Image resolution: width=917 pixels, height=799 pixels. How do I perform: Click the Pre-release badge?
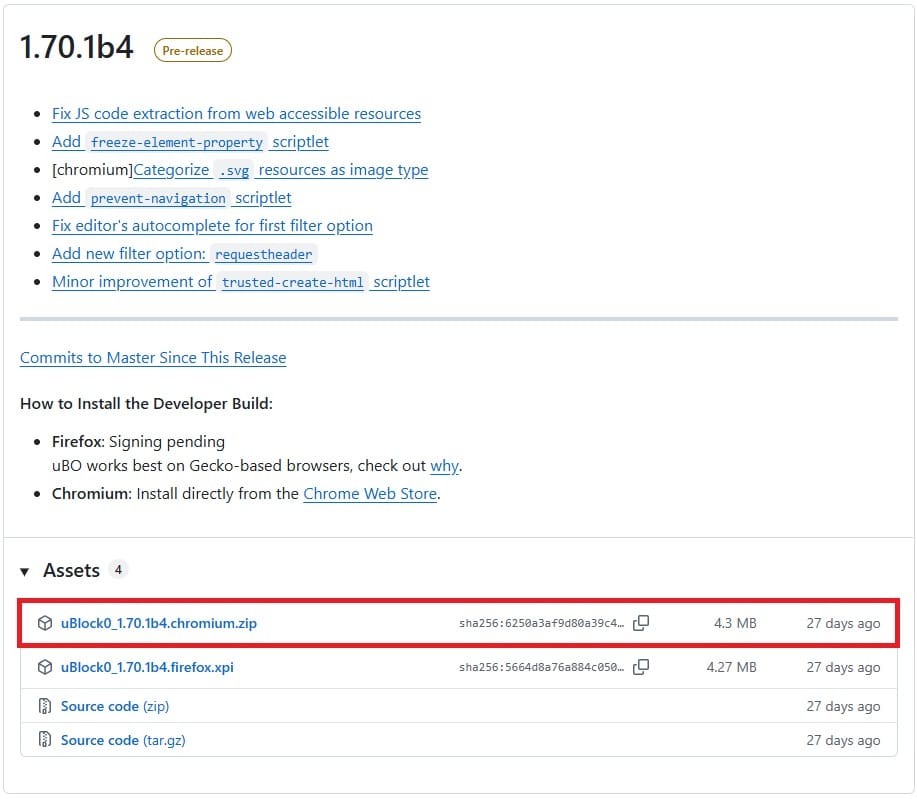pyautogui.click(x=193, y=50)
